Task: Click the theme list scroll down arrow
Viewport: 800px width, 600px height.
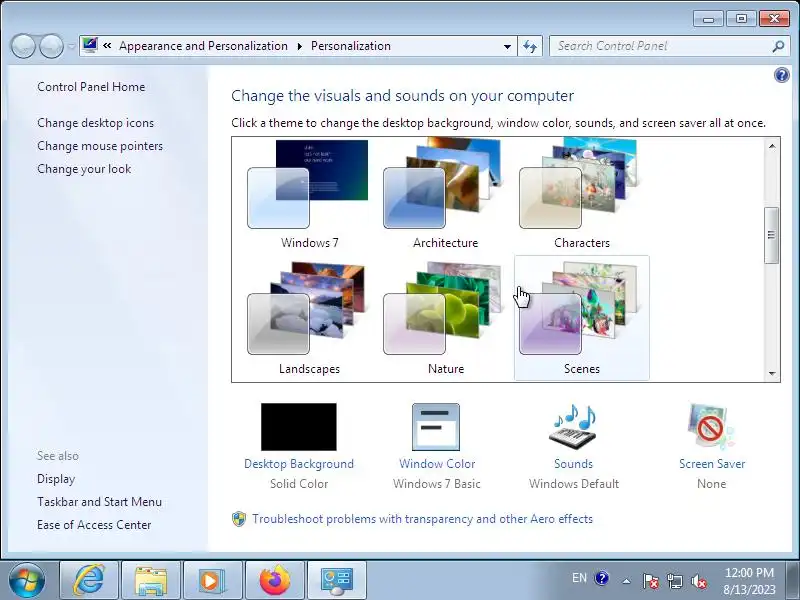Action: (772, 373)
